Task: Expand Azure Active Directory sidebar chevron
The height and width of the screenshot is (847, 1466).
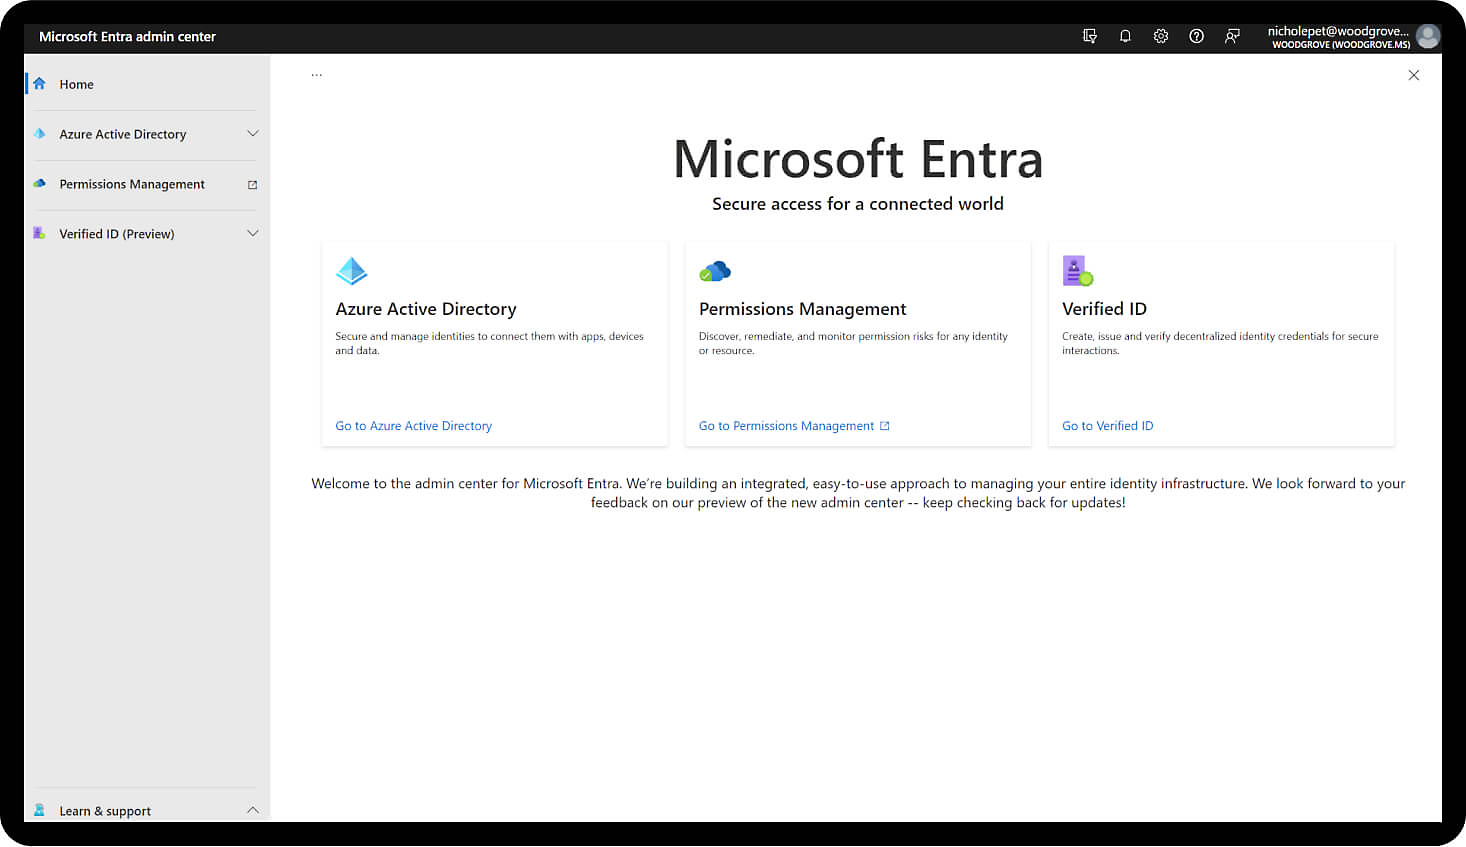Action: pyautogui.click(x=252, y=134)
